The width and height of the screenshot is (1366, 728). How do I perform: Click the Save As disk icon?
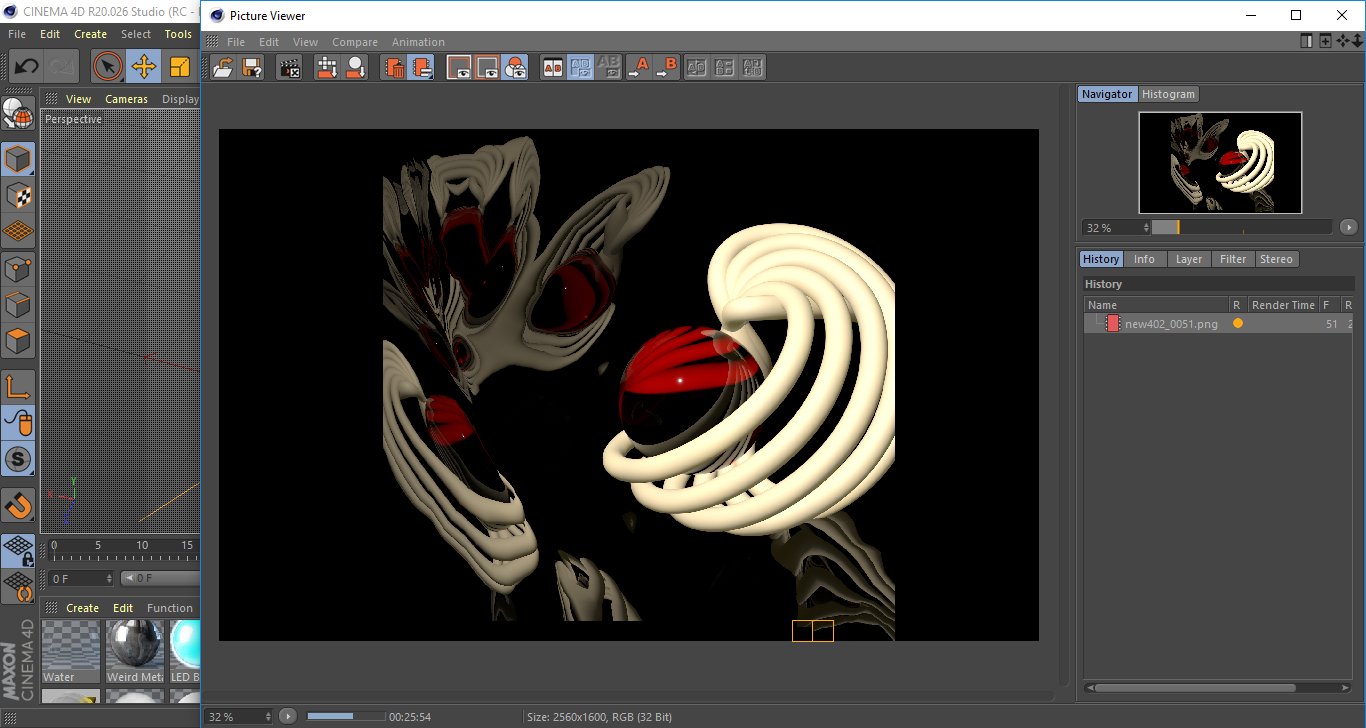coord(252,67)
